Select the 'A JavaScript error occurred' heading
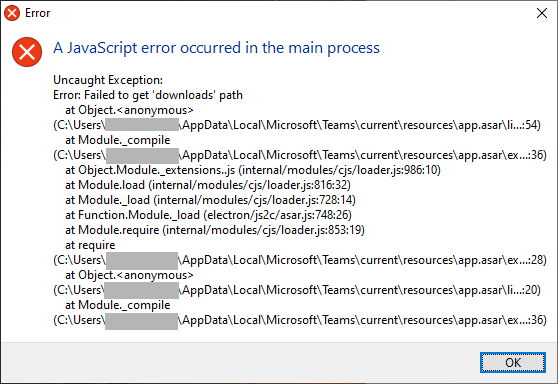Image resolution: width=558 pixels, height=384 pixels. [x=216, y=48]
